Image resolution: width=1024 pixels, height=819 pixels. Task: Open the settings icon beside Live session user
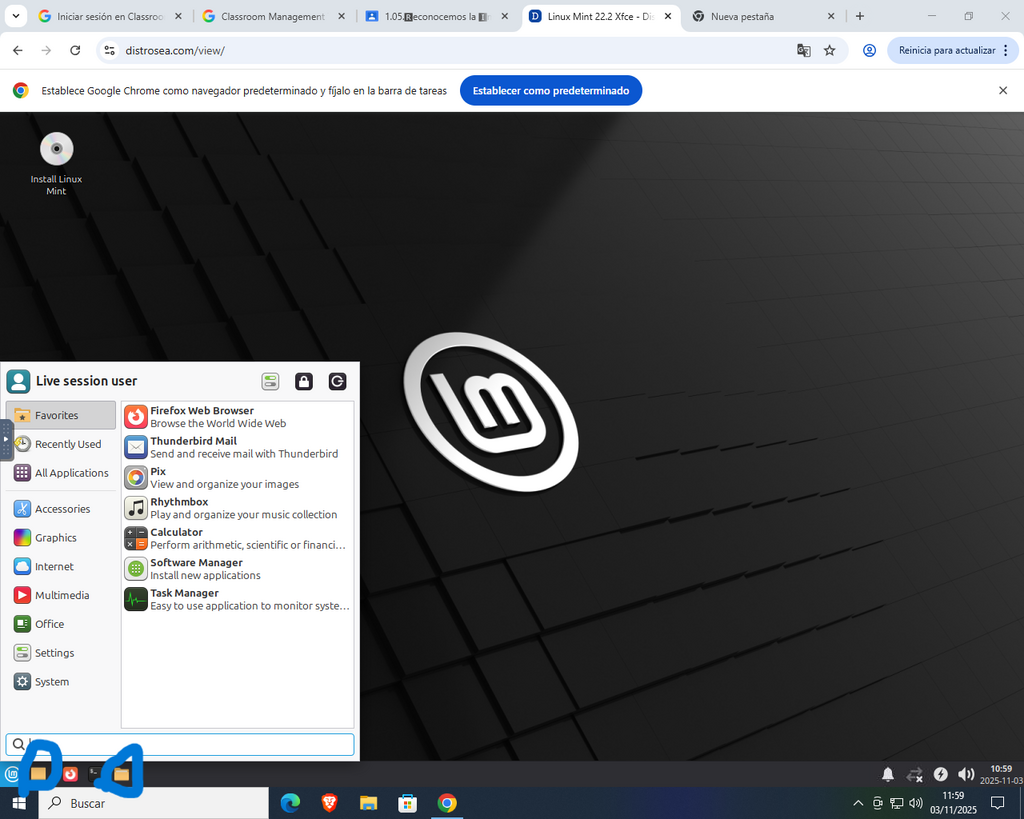pyautogui.click(x=270, y=381)
